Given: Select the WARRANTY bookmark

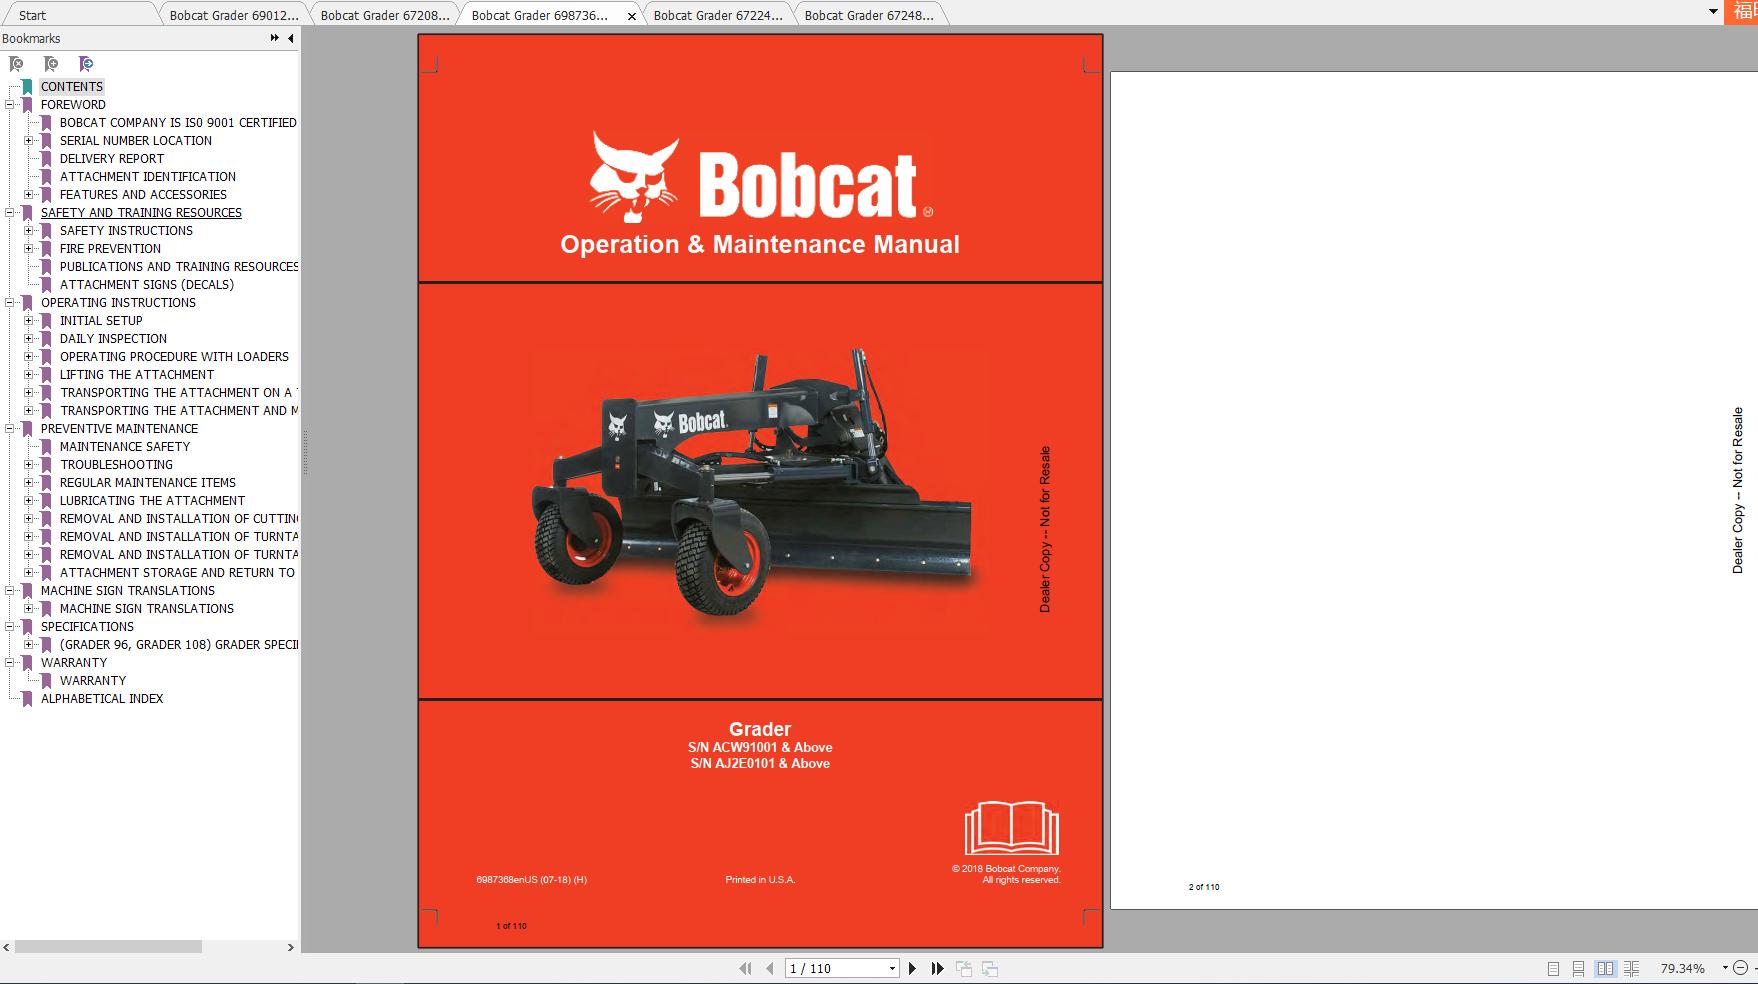Looking at the screenshot, I should click(x=93, y=680).
